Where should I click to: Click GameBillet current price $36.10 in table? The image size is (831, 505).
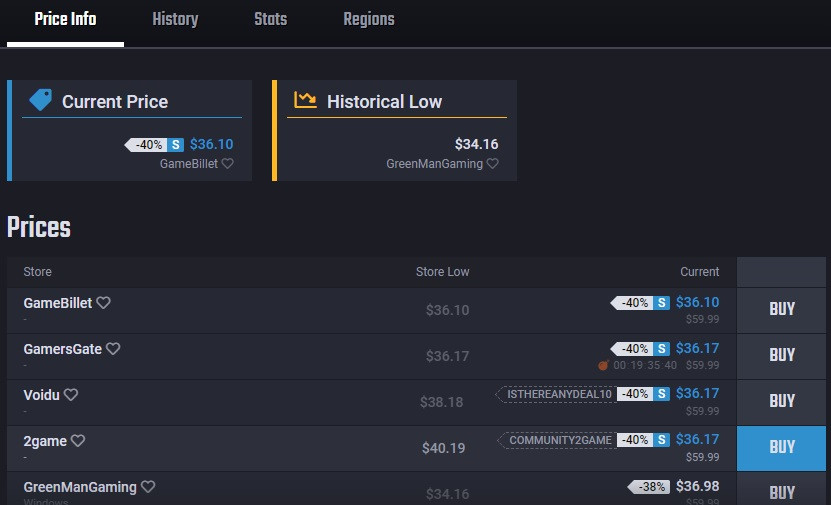[697, 302]
